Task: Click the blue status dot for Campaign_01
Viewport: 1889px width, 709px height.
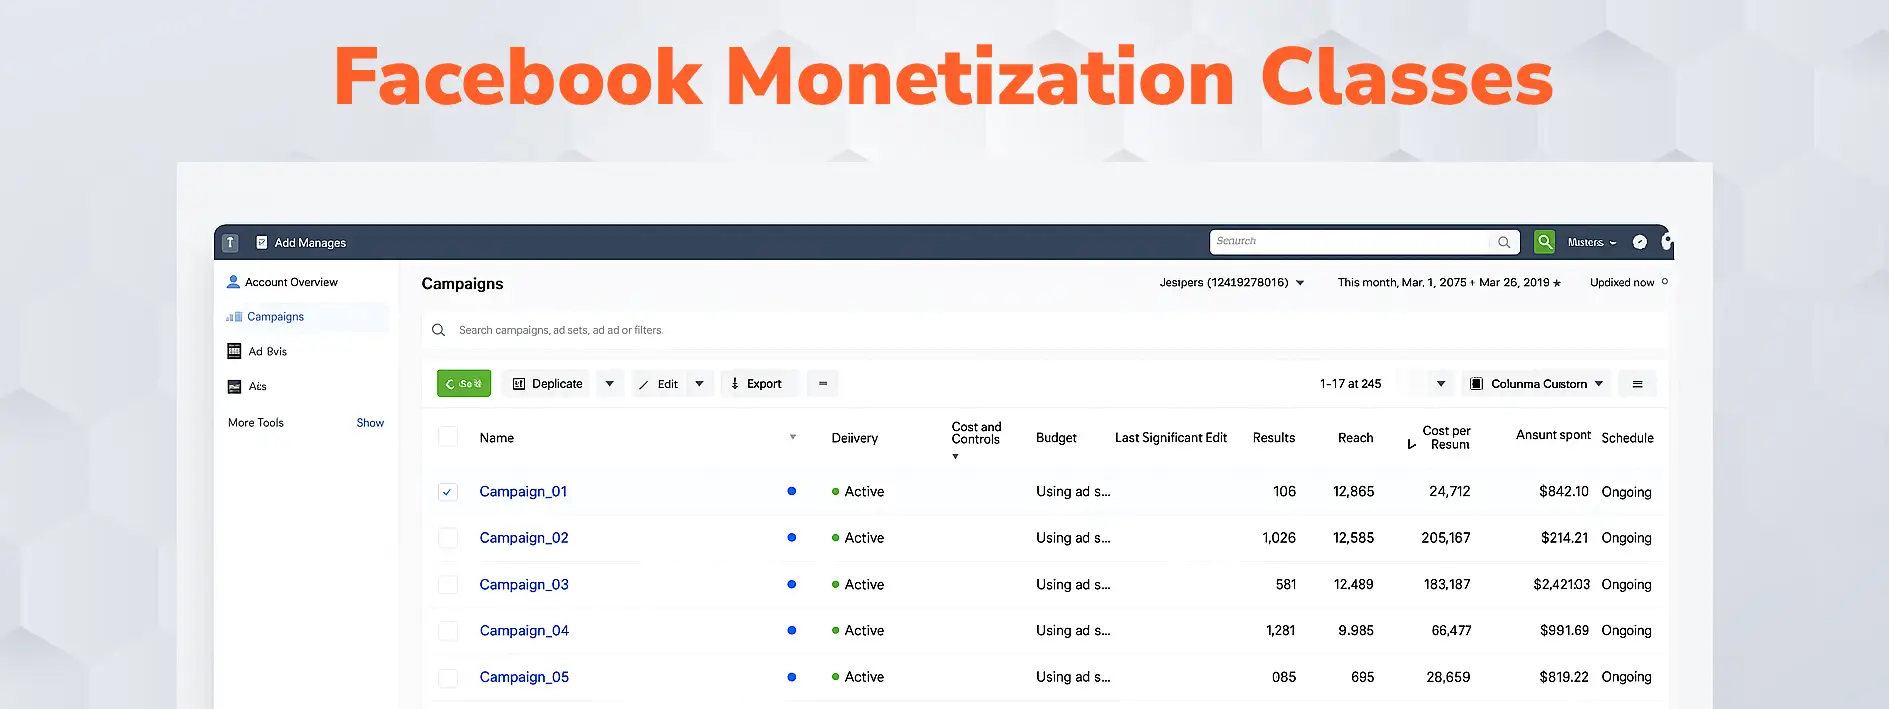Action: coord(792,491)
